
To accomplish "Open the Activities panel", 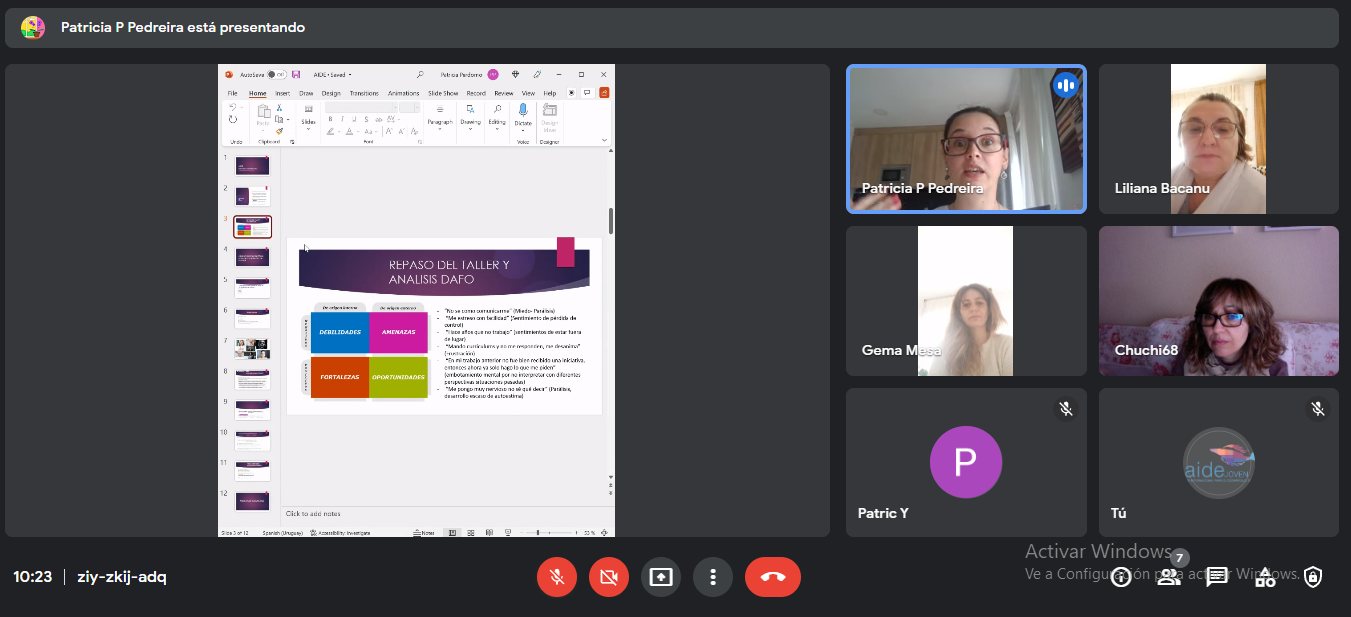I will tap(1265, 577).
